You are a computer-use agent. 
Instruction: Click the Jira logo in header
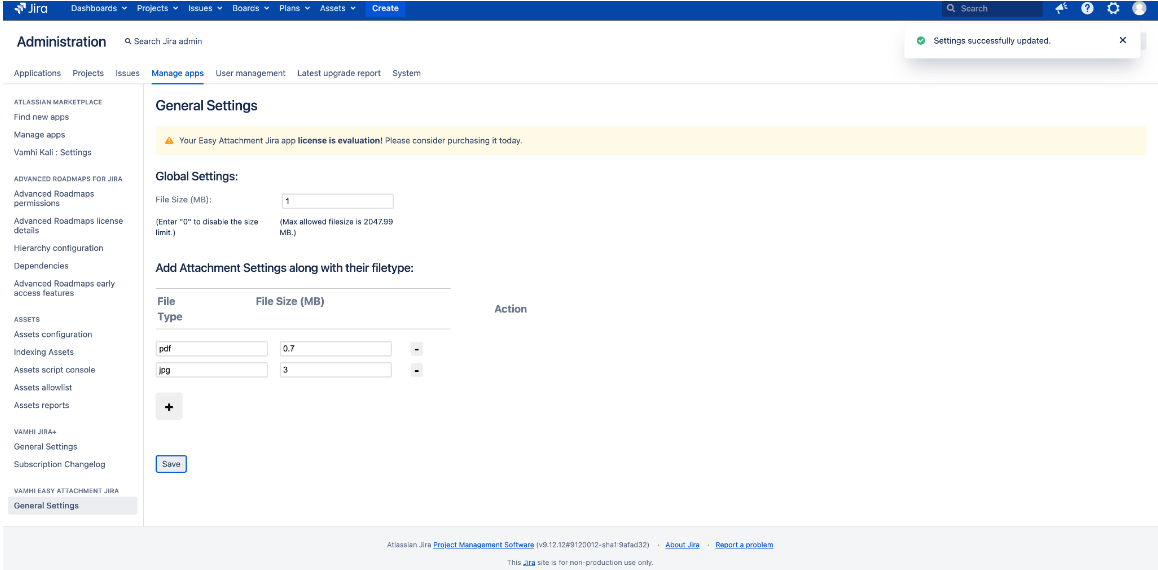[x=31, y=9]
